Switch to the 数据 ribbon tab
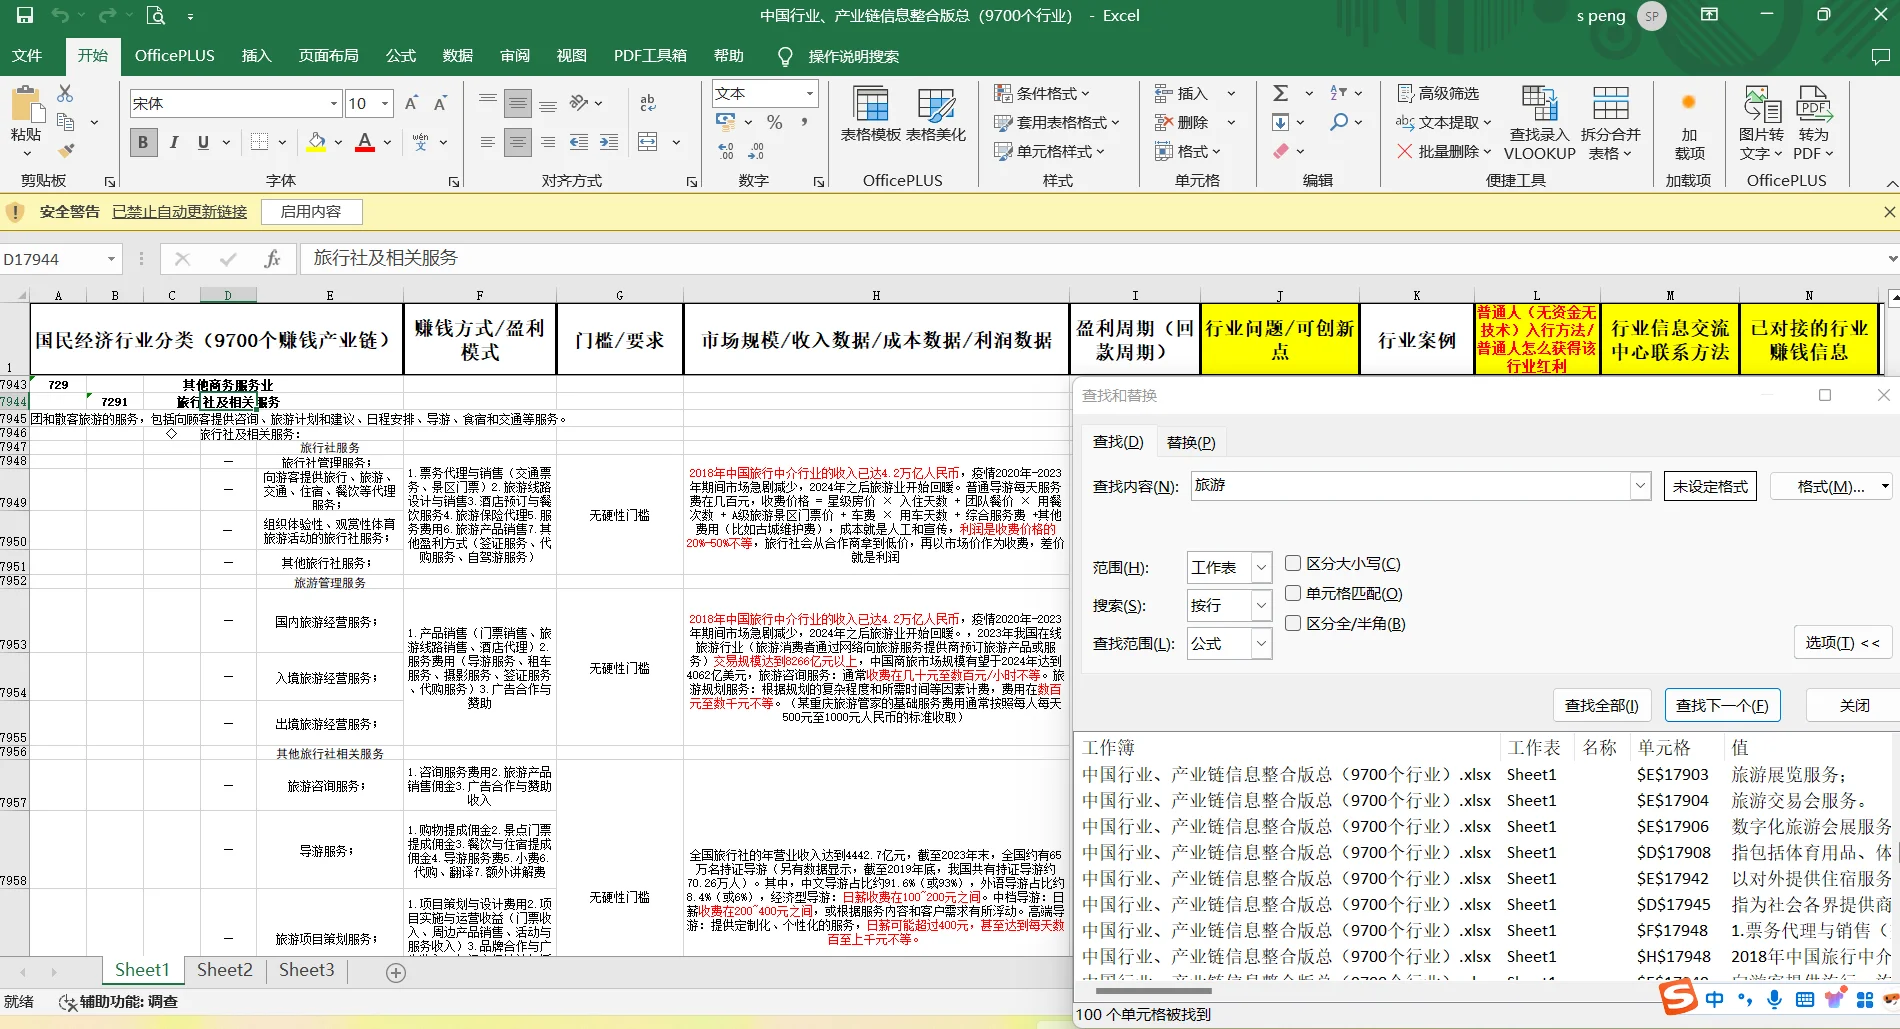This screenshot has height=1029, width=1900. pyautogui.click(x=458, y=56)
